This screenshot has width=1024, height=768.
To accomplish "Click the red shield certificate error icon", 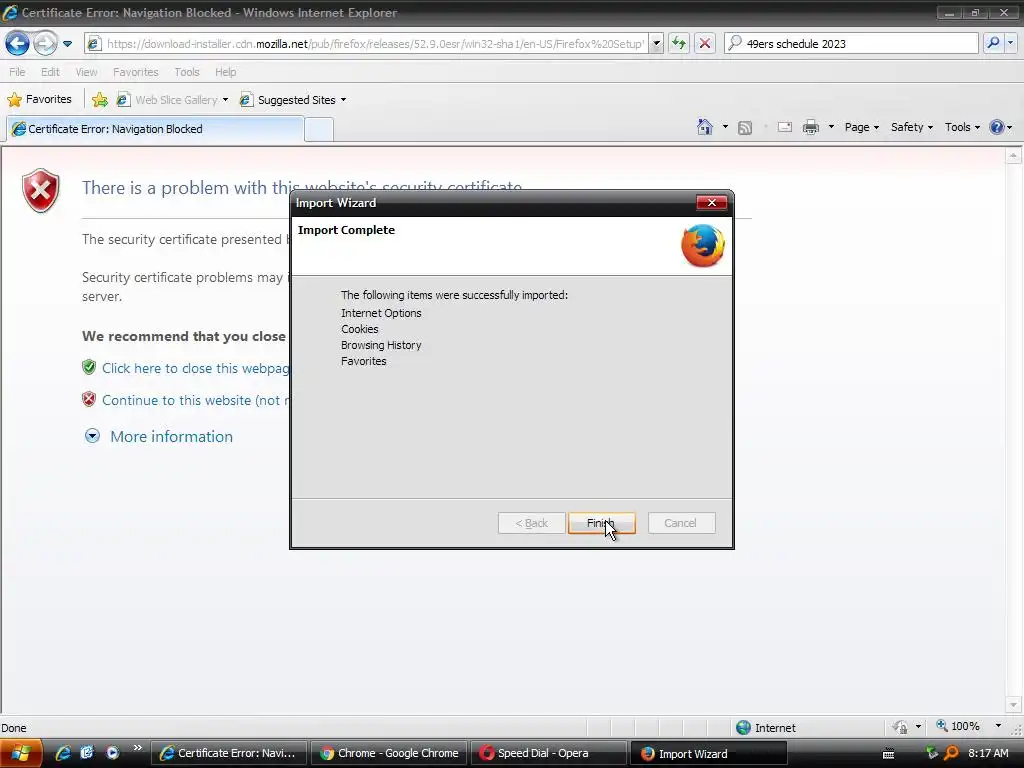I will click(40, 191).
